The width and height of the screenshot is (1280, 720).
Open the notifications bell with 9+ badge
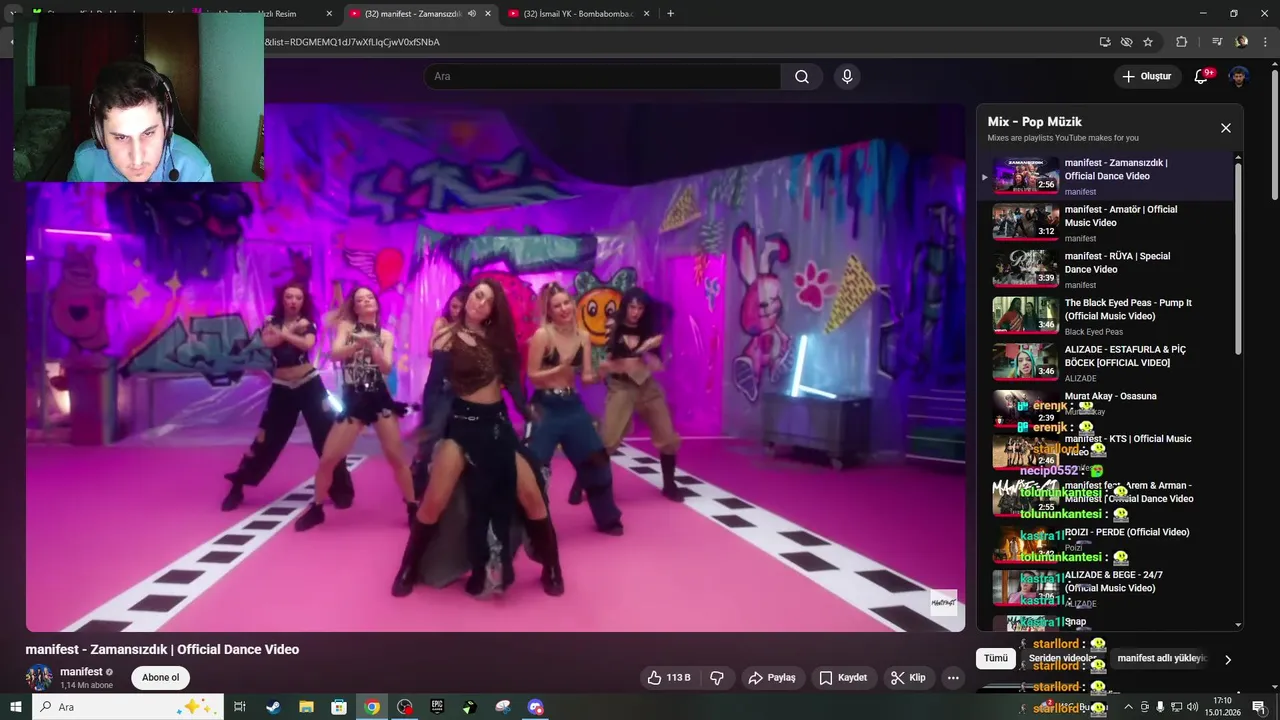[x=1202, y=77]
